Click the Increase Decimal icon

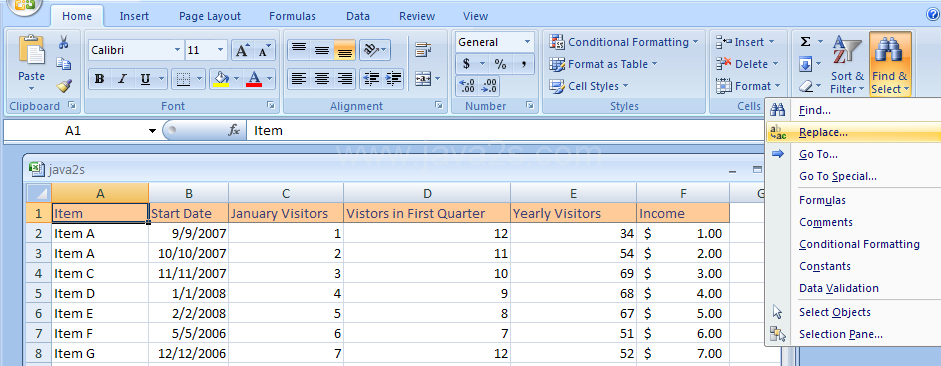[466, 86]
